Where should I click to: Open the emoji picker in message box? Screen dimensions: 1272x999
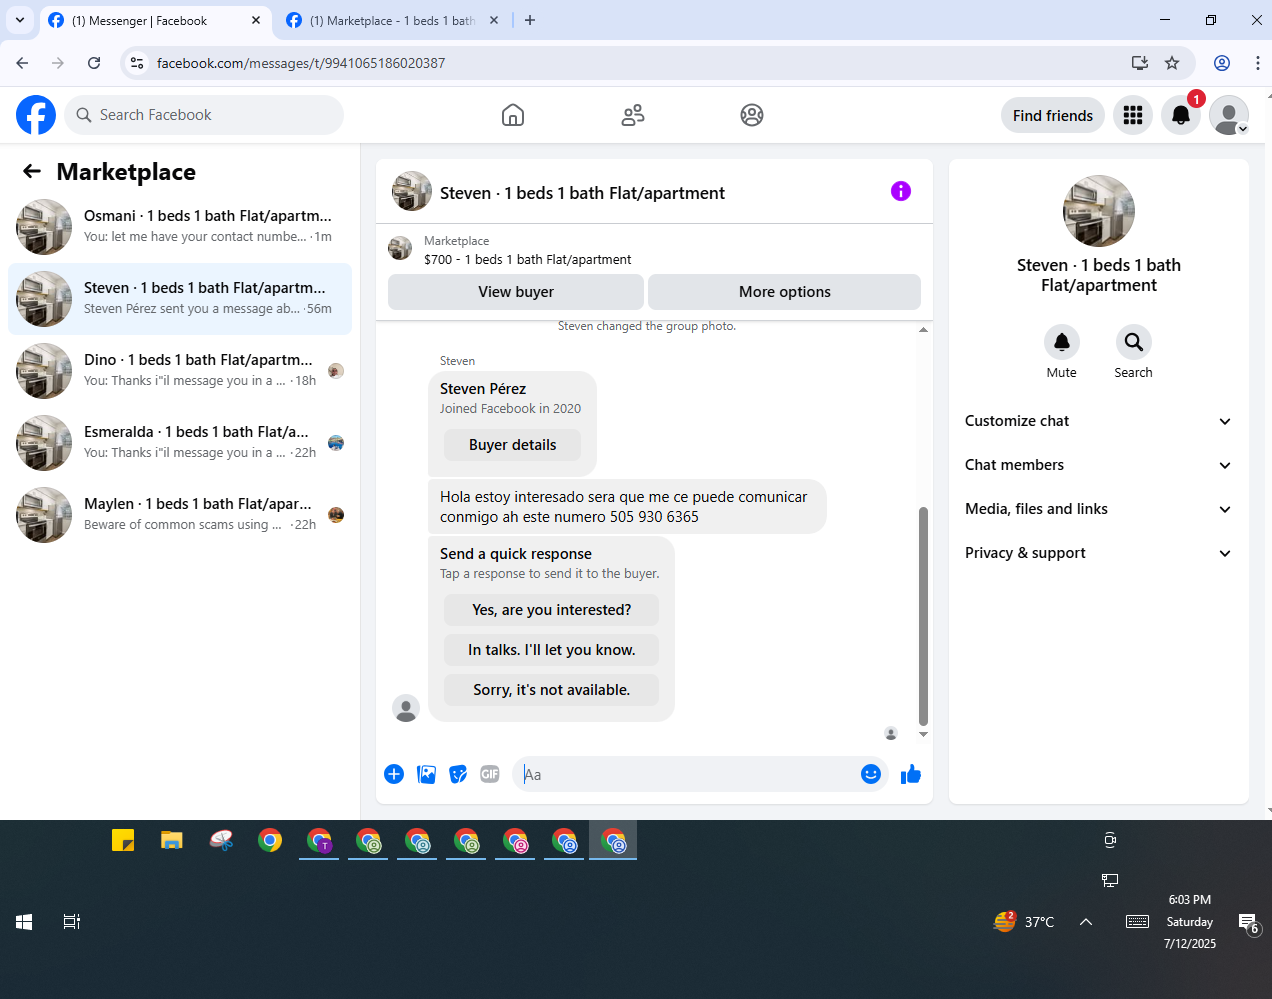(x=871, y=774)
